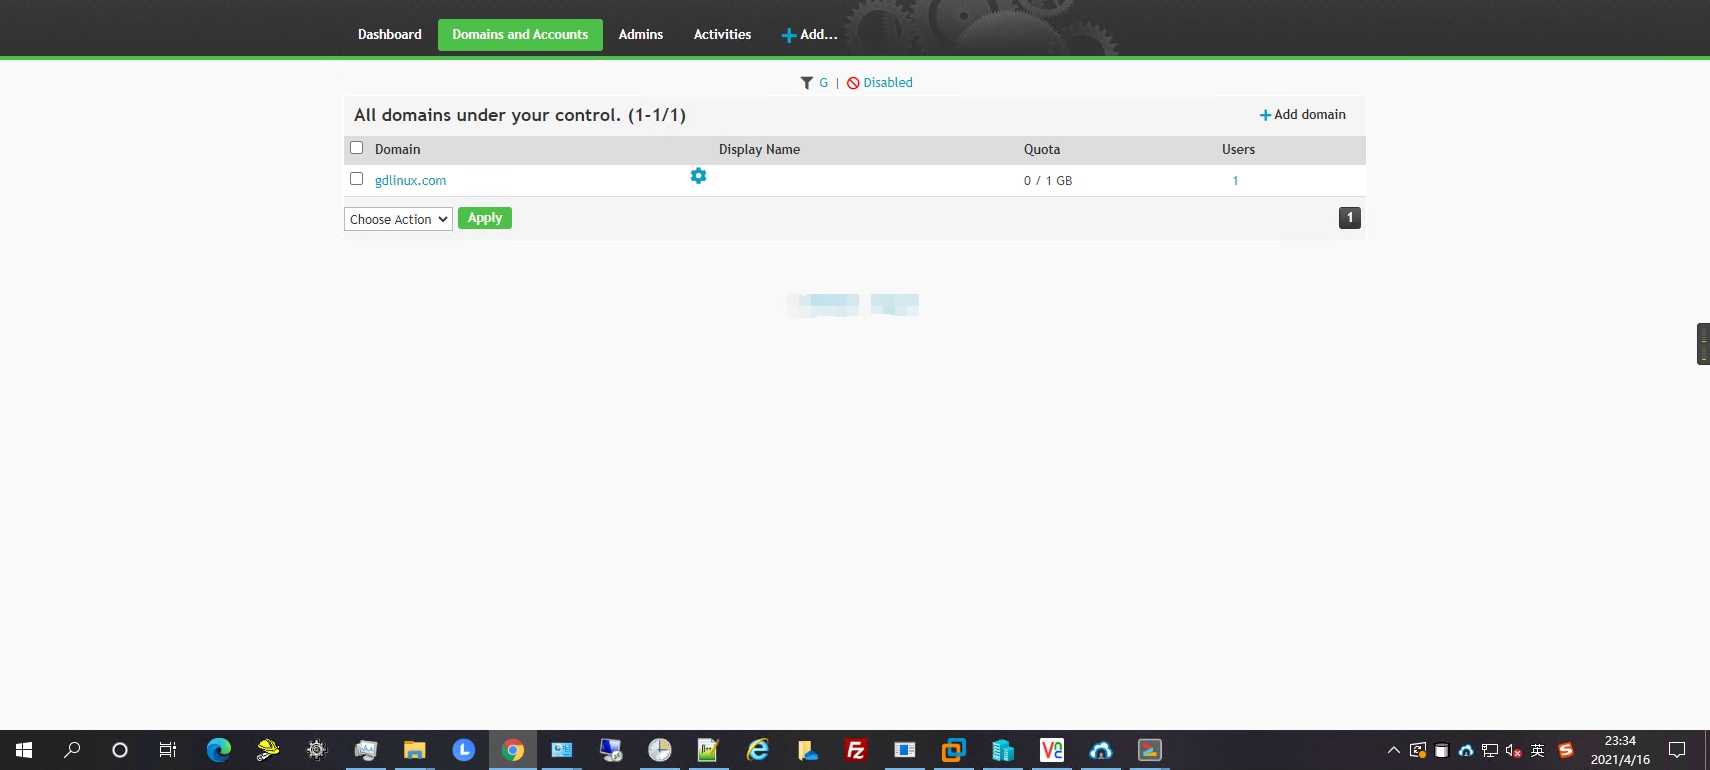
Task: Open the blue L app in taskbar
Action: pyautogui.click(x=463, y=750)
